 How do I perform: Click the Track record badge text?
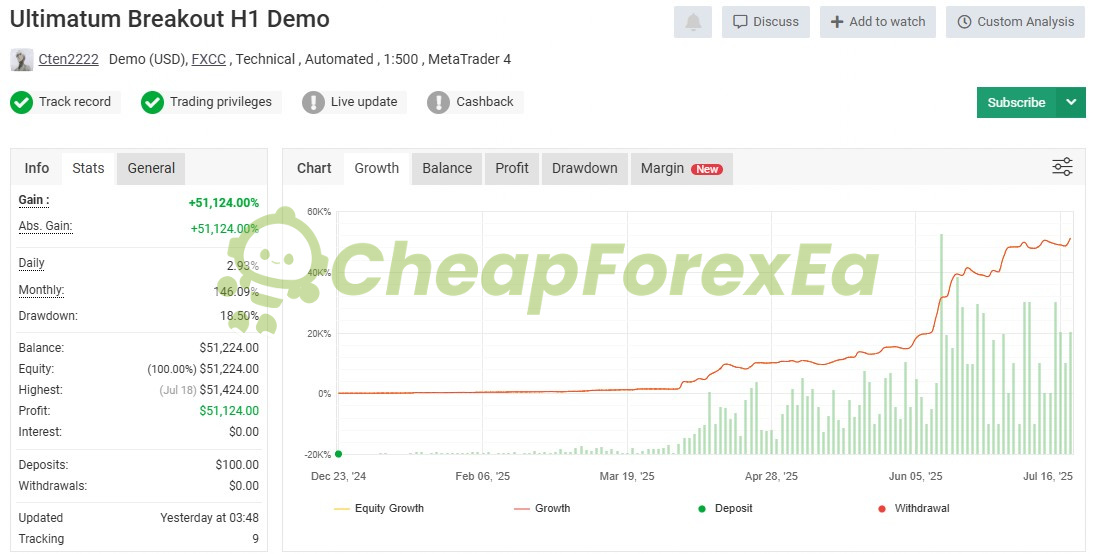(75, 102)
